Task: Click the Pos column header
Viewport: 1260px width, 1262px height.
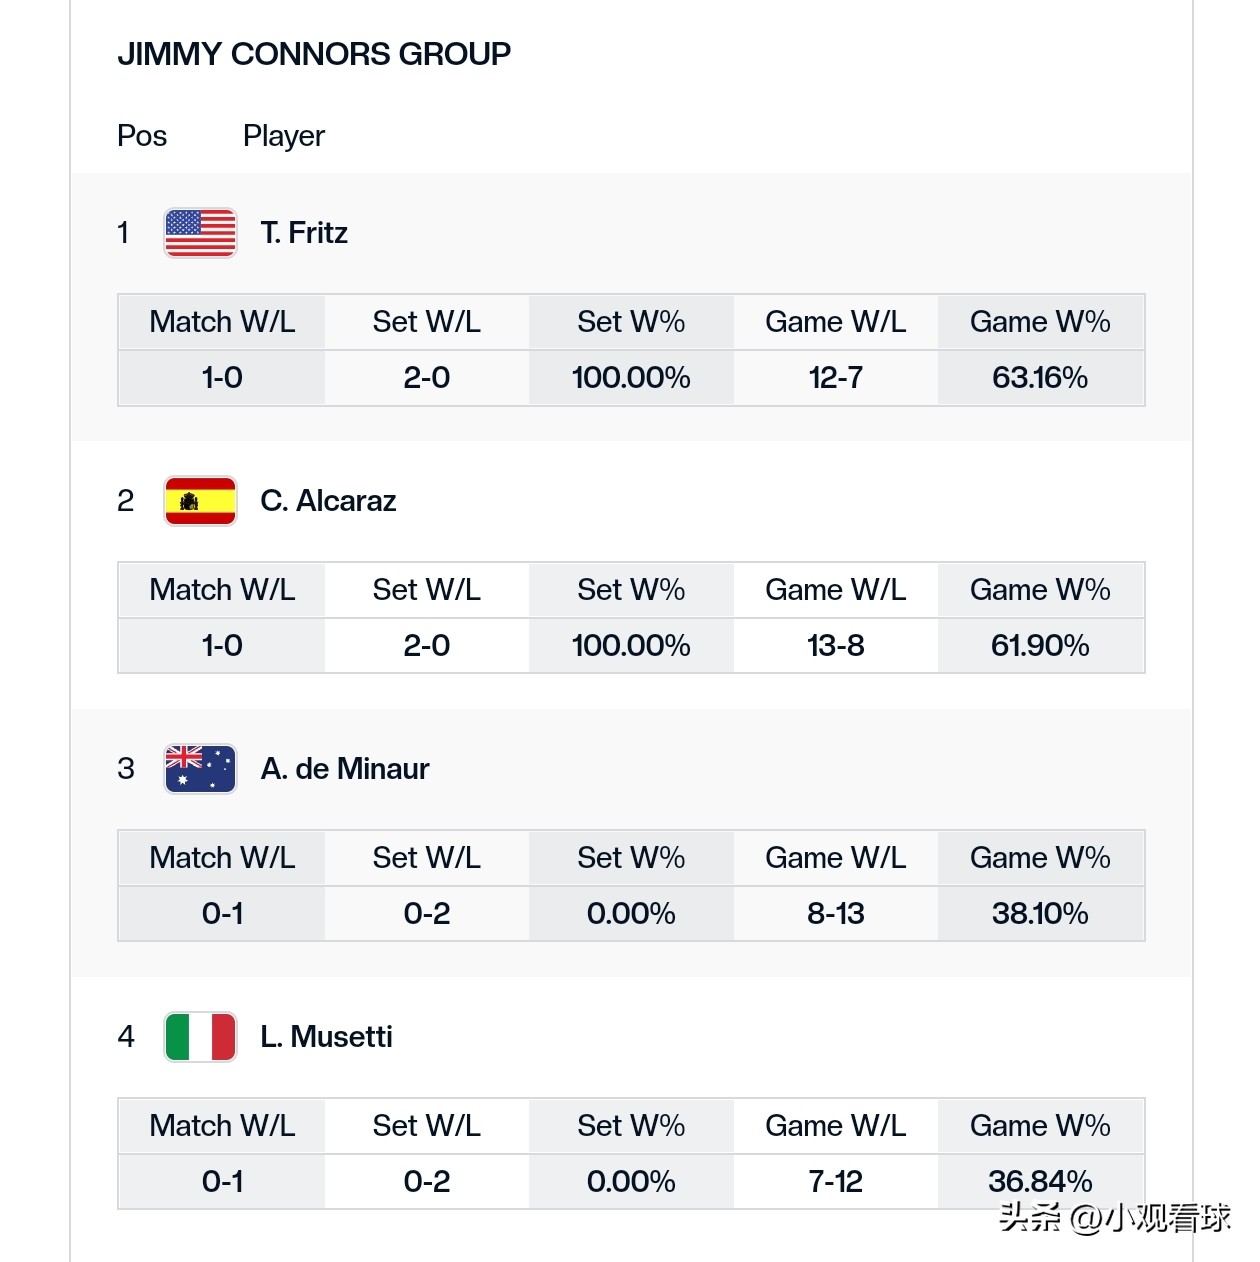Action: click(142, 136)
